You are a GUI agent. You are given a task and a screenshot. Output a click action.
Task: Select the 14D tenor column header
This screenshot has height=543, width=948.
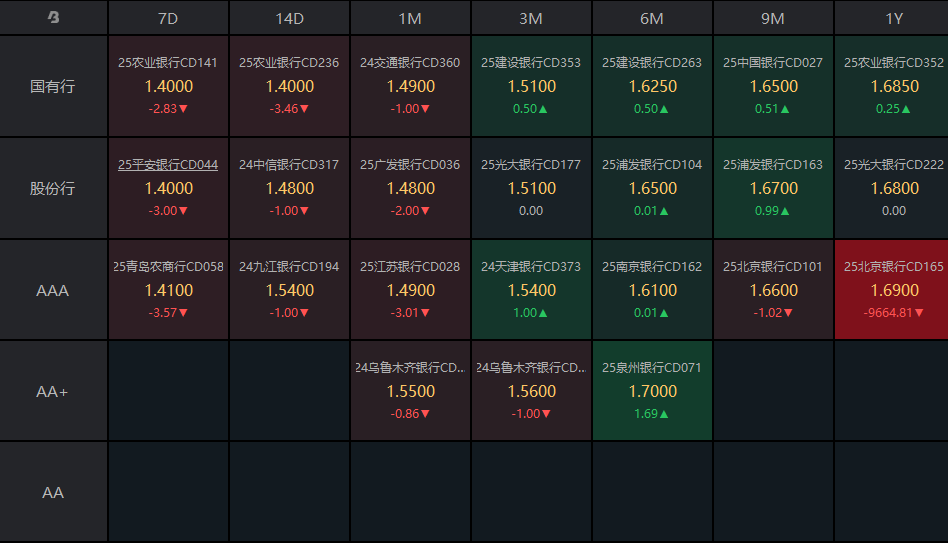tap(289, 18)
